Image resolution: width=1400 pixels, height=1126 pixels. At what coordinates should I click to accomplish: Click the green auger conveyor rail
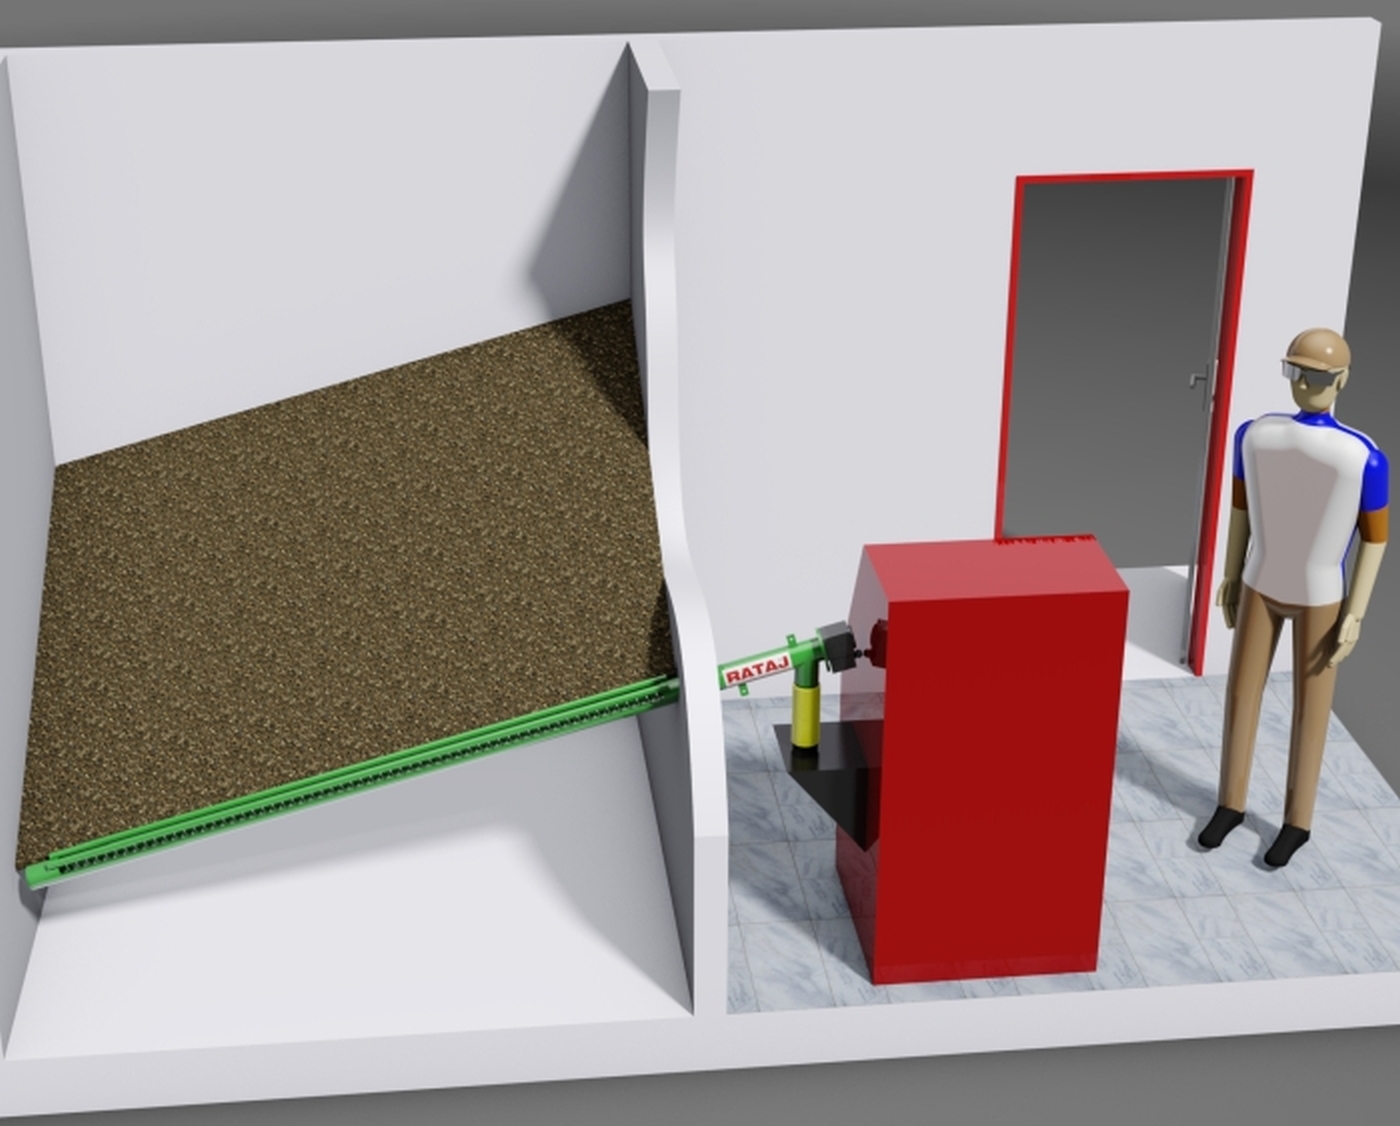coord(350,783)
